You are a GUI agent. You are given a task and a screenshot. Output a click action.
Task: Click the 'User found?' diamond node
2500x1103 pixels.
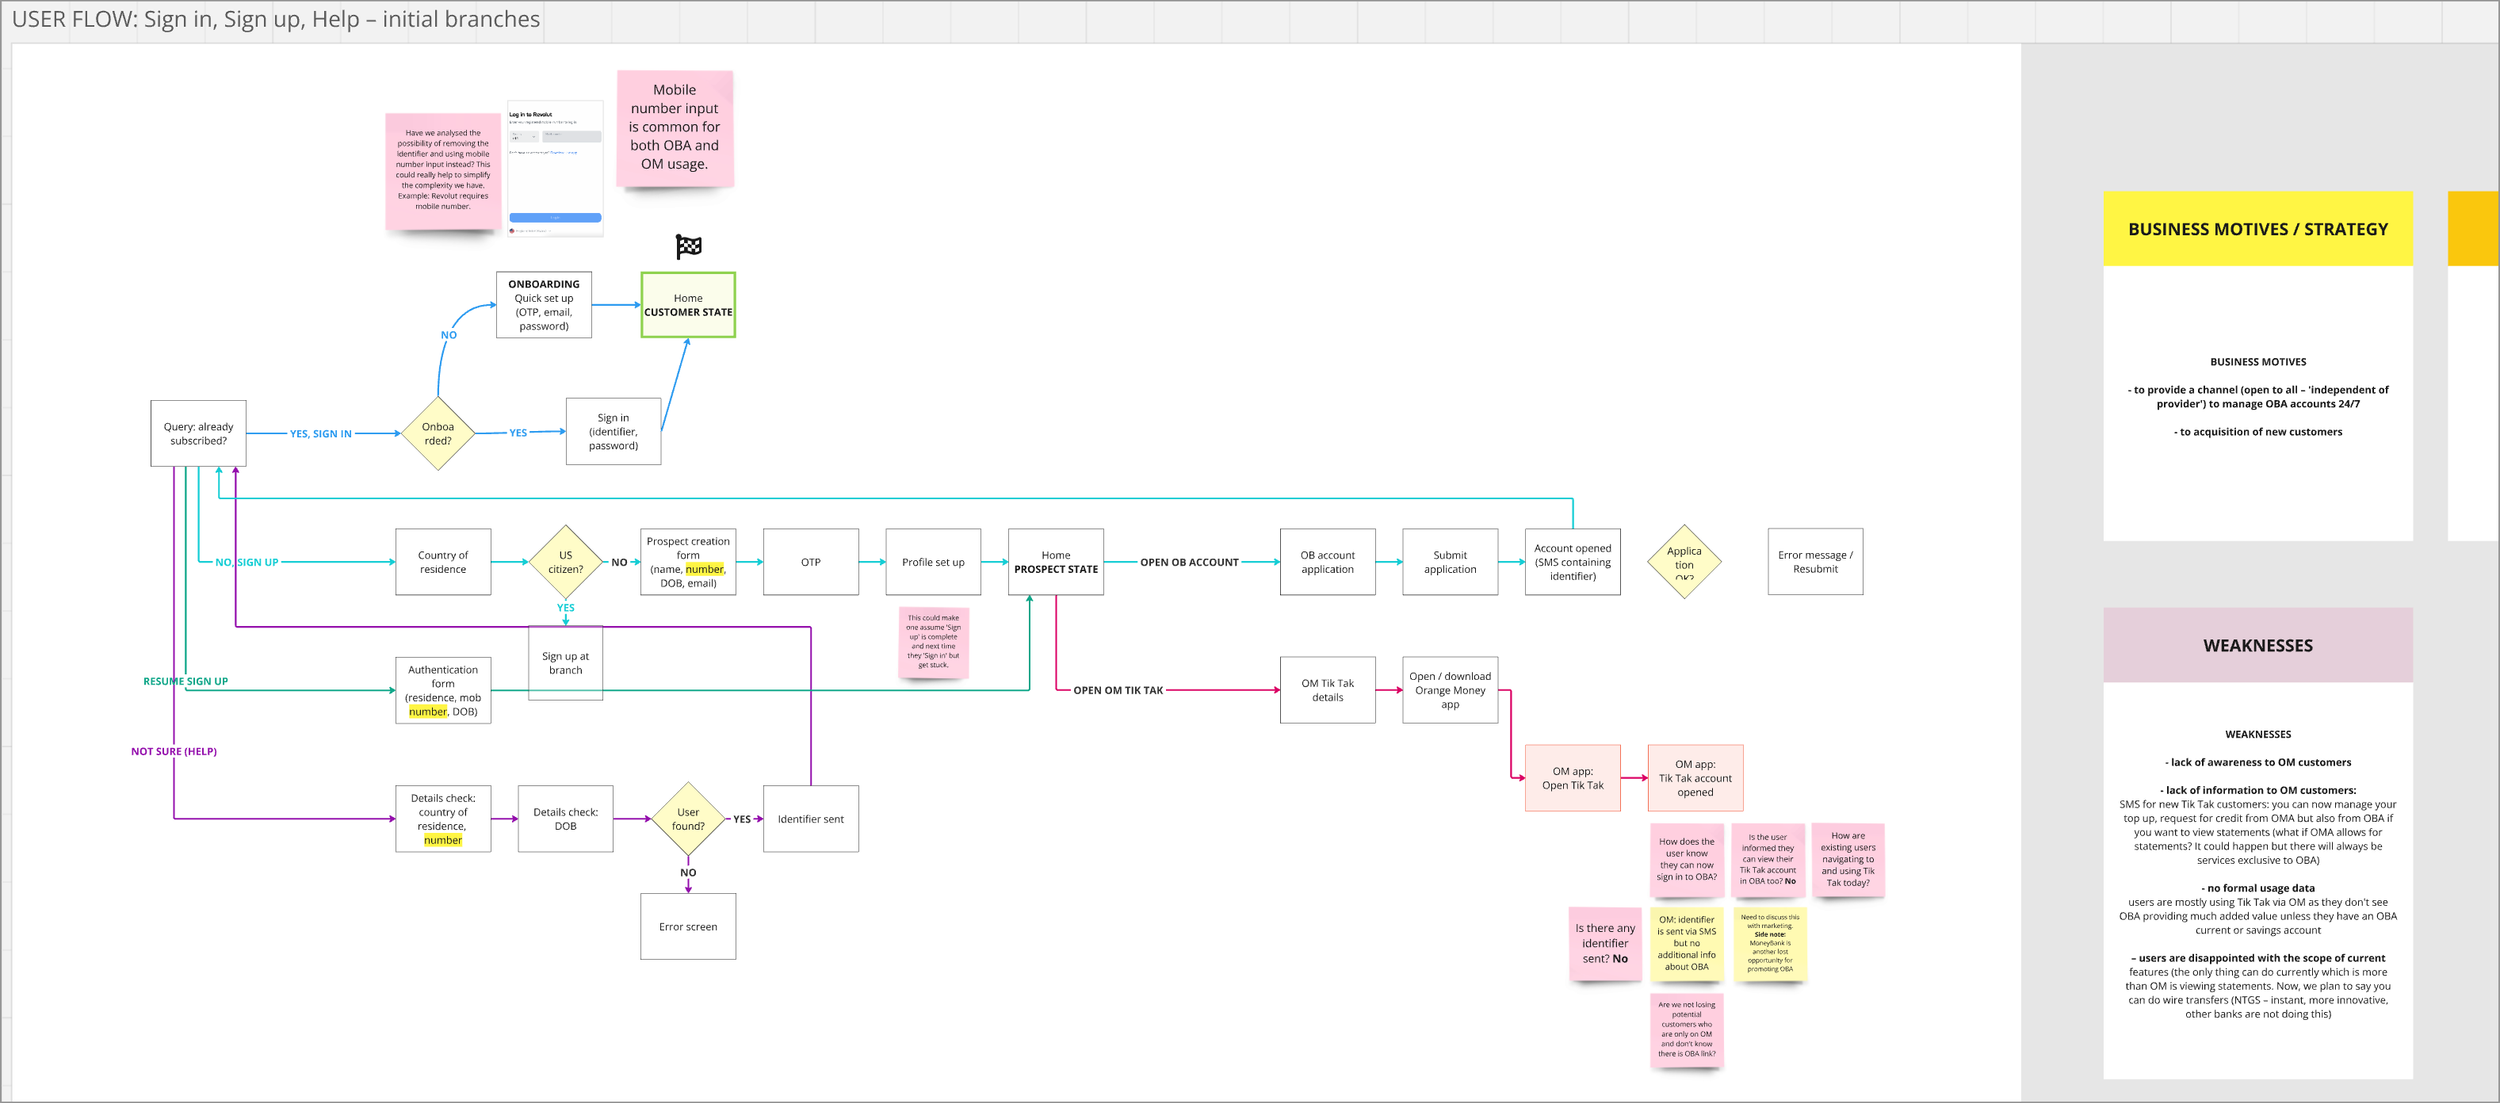pyautogui.click(x=688, y=819)
